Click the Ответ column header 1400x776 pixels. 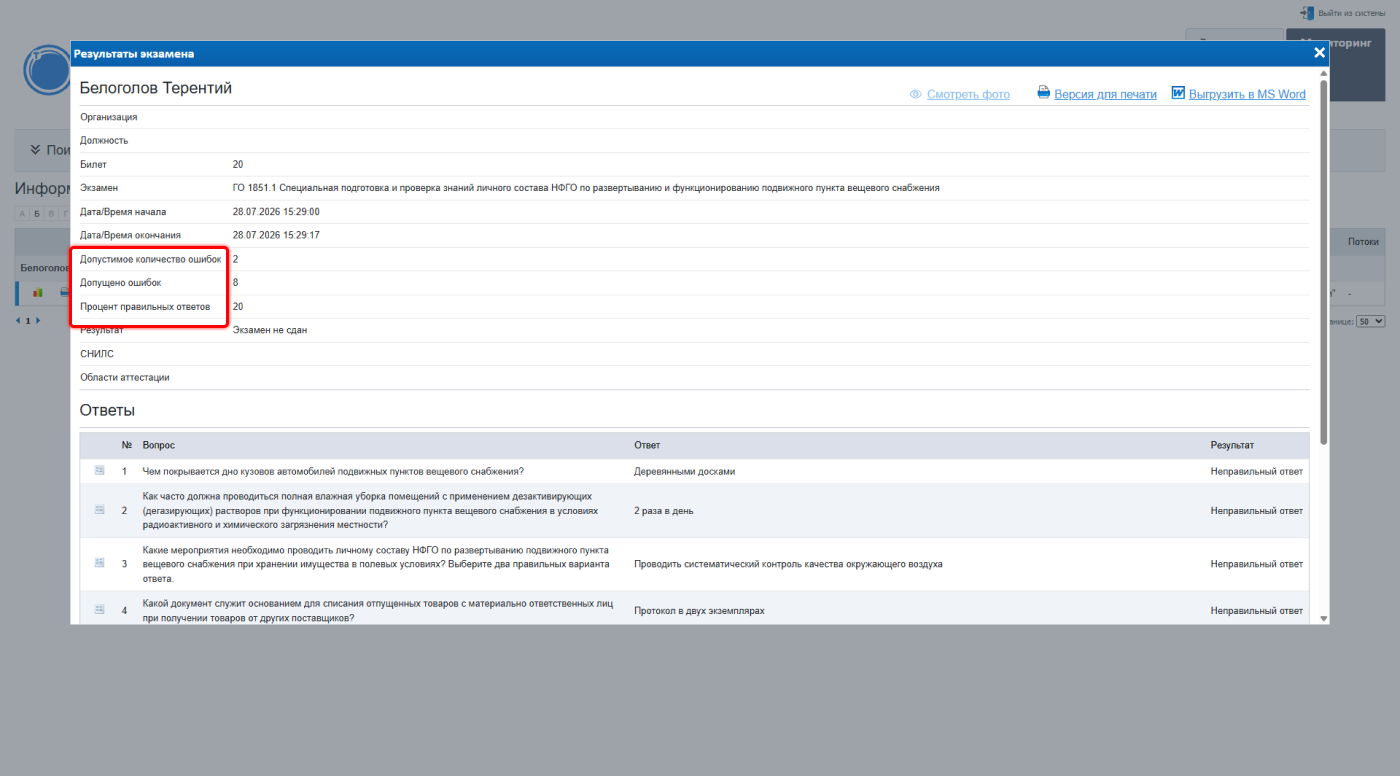647,445
